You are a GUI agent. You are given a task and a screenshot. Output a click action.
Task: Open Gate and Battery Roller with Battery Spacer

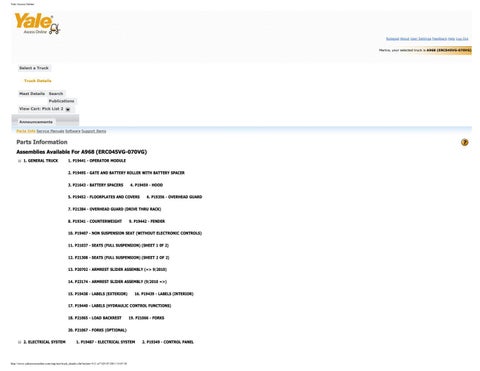point(126,173)
